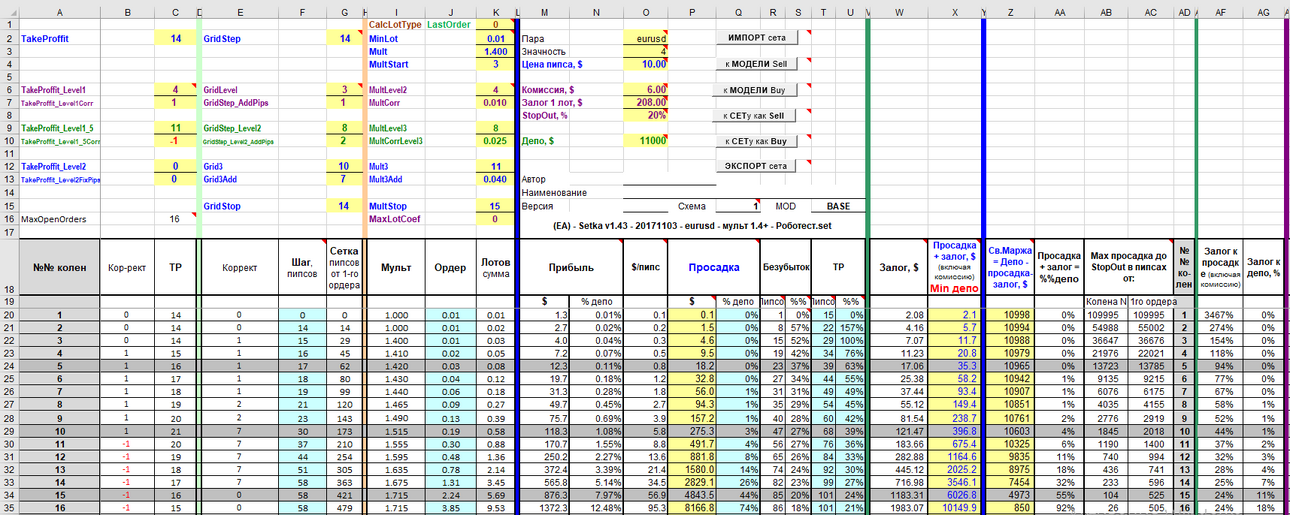
Task: Select the Просадка cell showing 8166.8
Action: pos(693,508)
